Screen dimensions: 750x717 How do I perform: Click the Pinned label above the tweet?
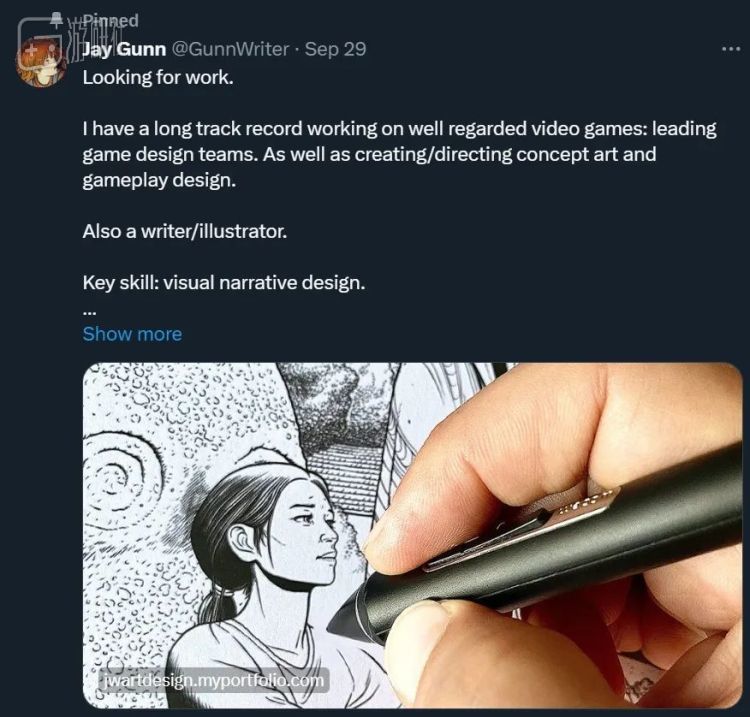(110, 21)
